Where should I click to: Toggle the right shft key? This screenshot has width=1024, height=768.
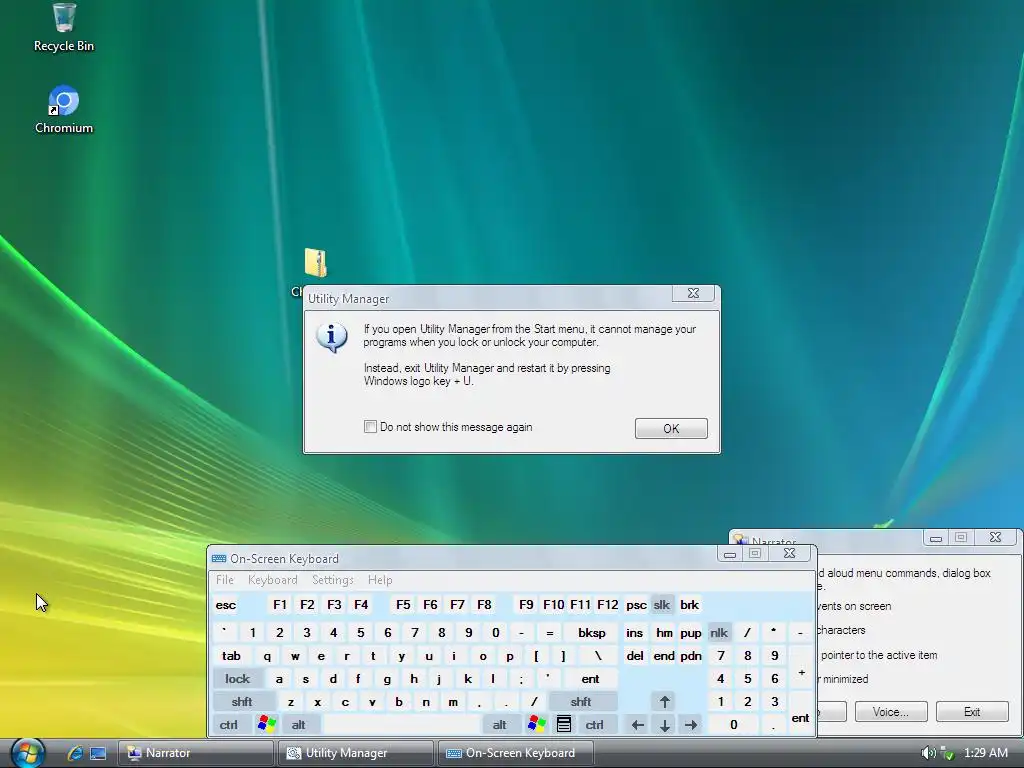tap(581, 701)
